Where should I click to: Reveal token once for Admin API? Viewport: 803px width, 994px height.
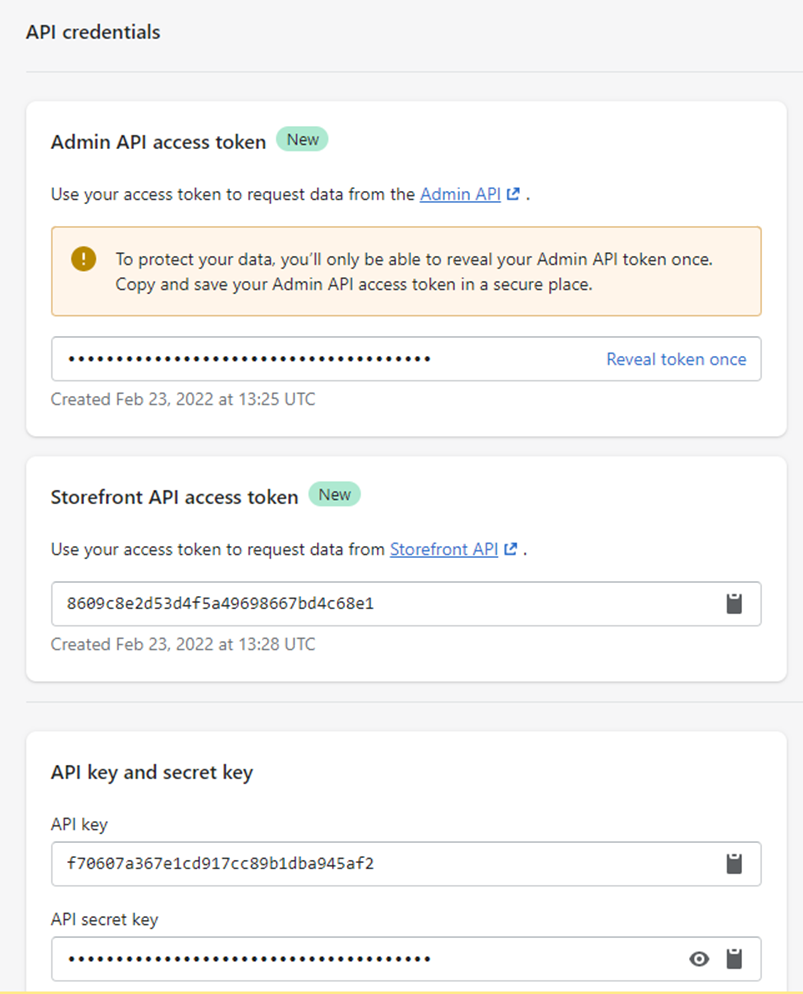coord(676,359)
